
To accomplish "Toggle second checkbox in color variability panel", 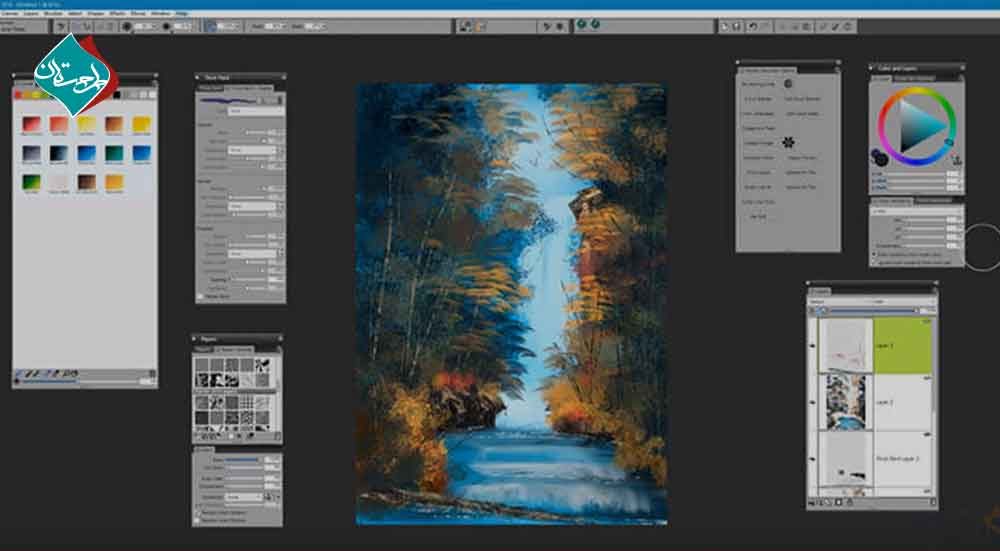I will [876, 261].
